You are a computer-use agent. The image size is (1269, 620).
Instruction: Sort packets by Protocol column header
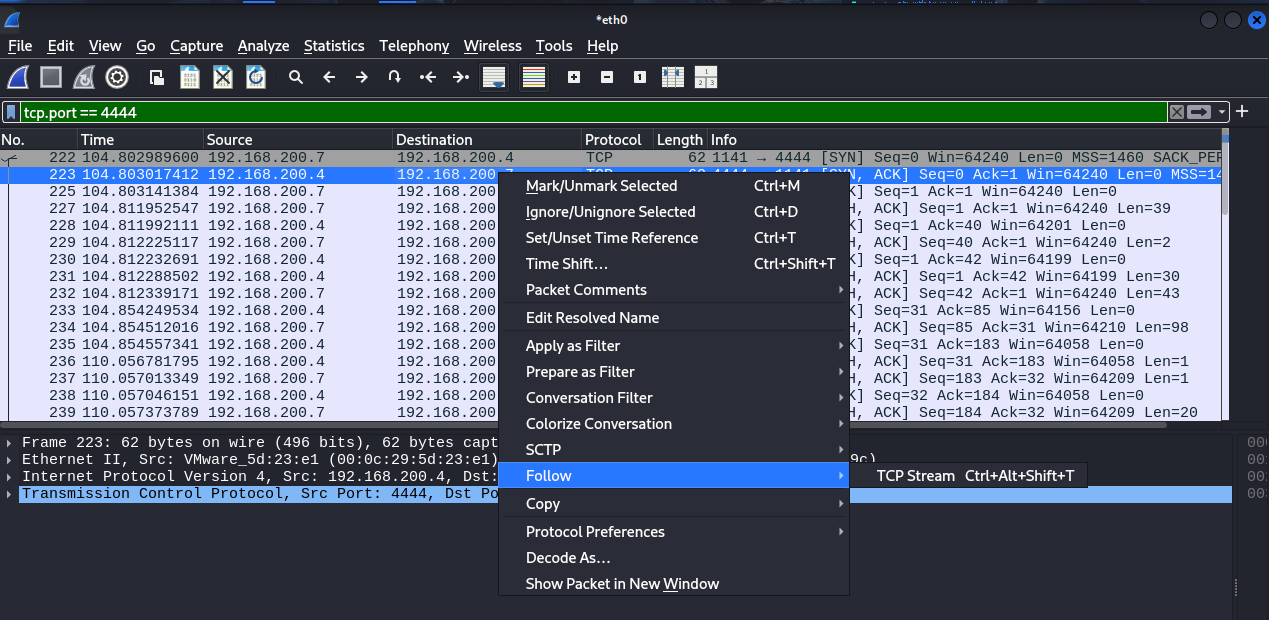coord(617,140)
